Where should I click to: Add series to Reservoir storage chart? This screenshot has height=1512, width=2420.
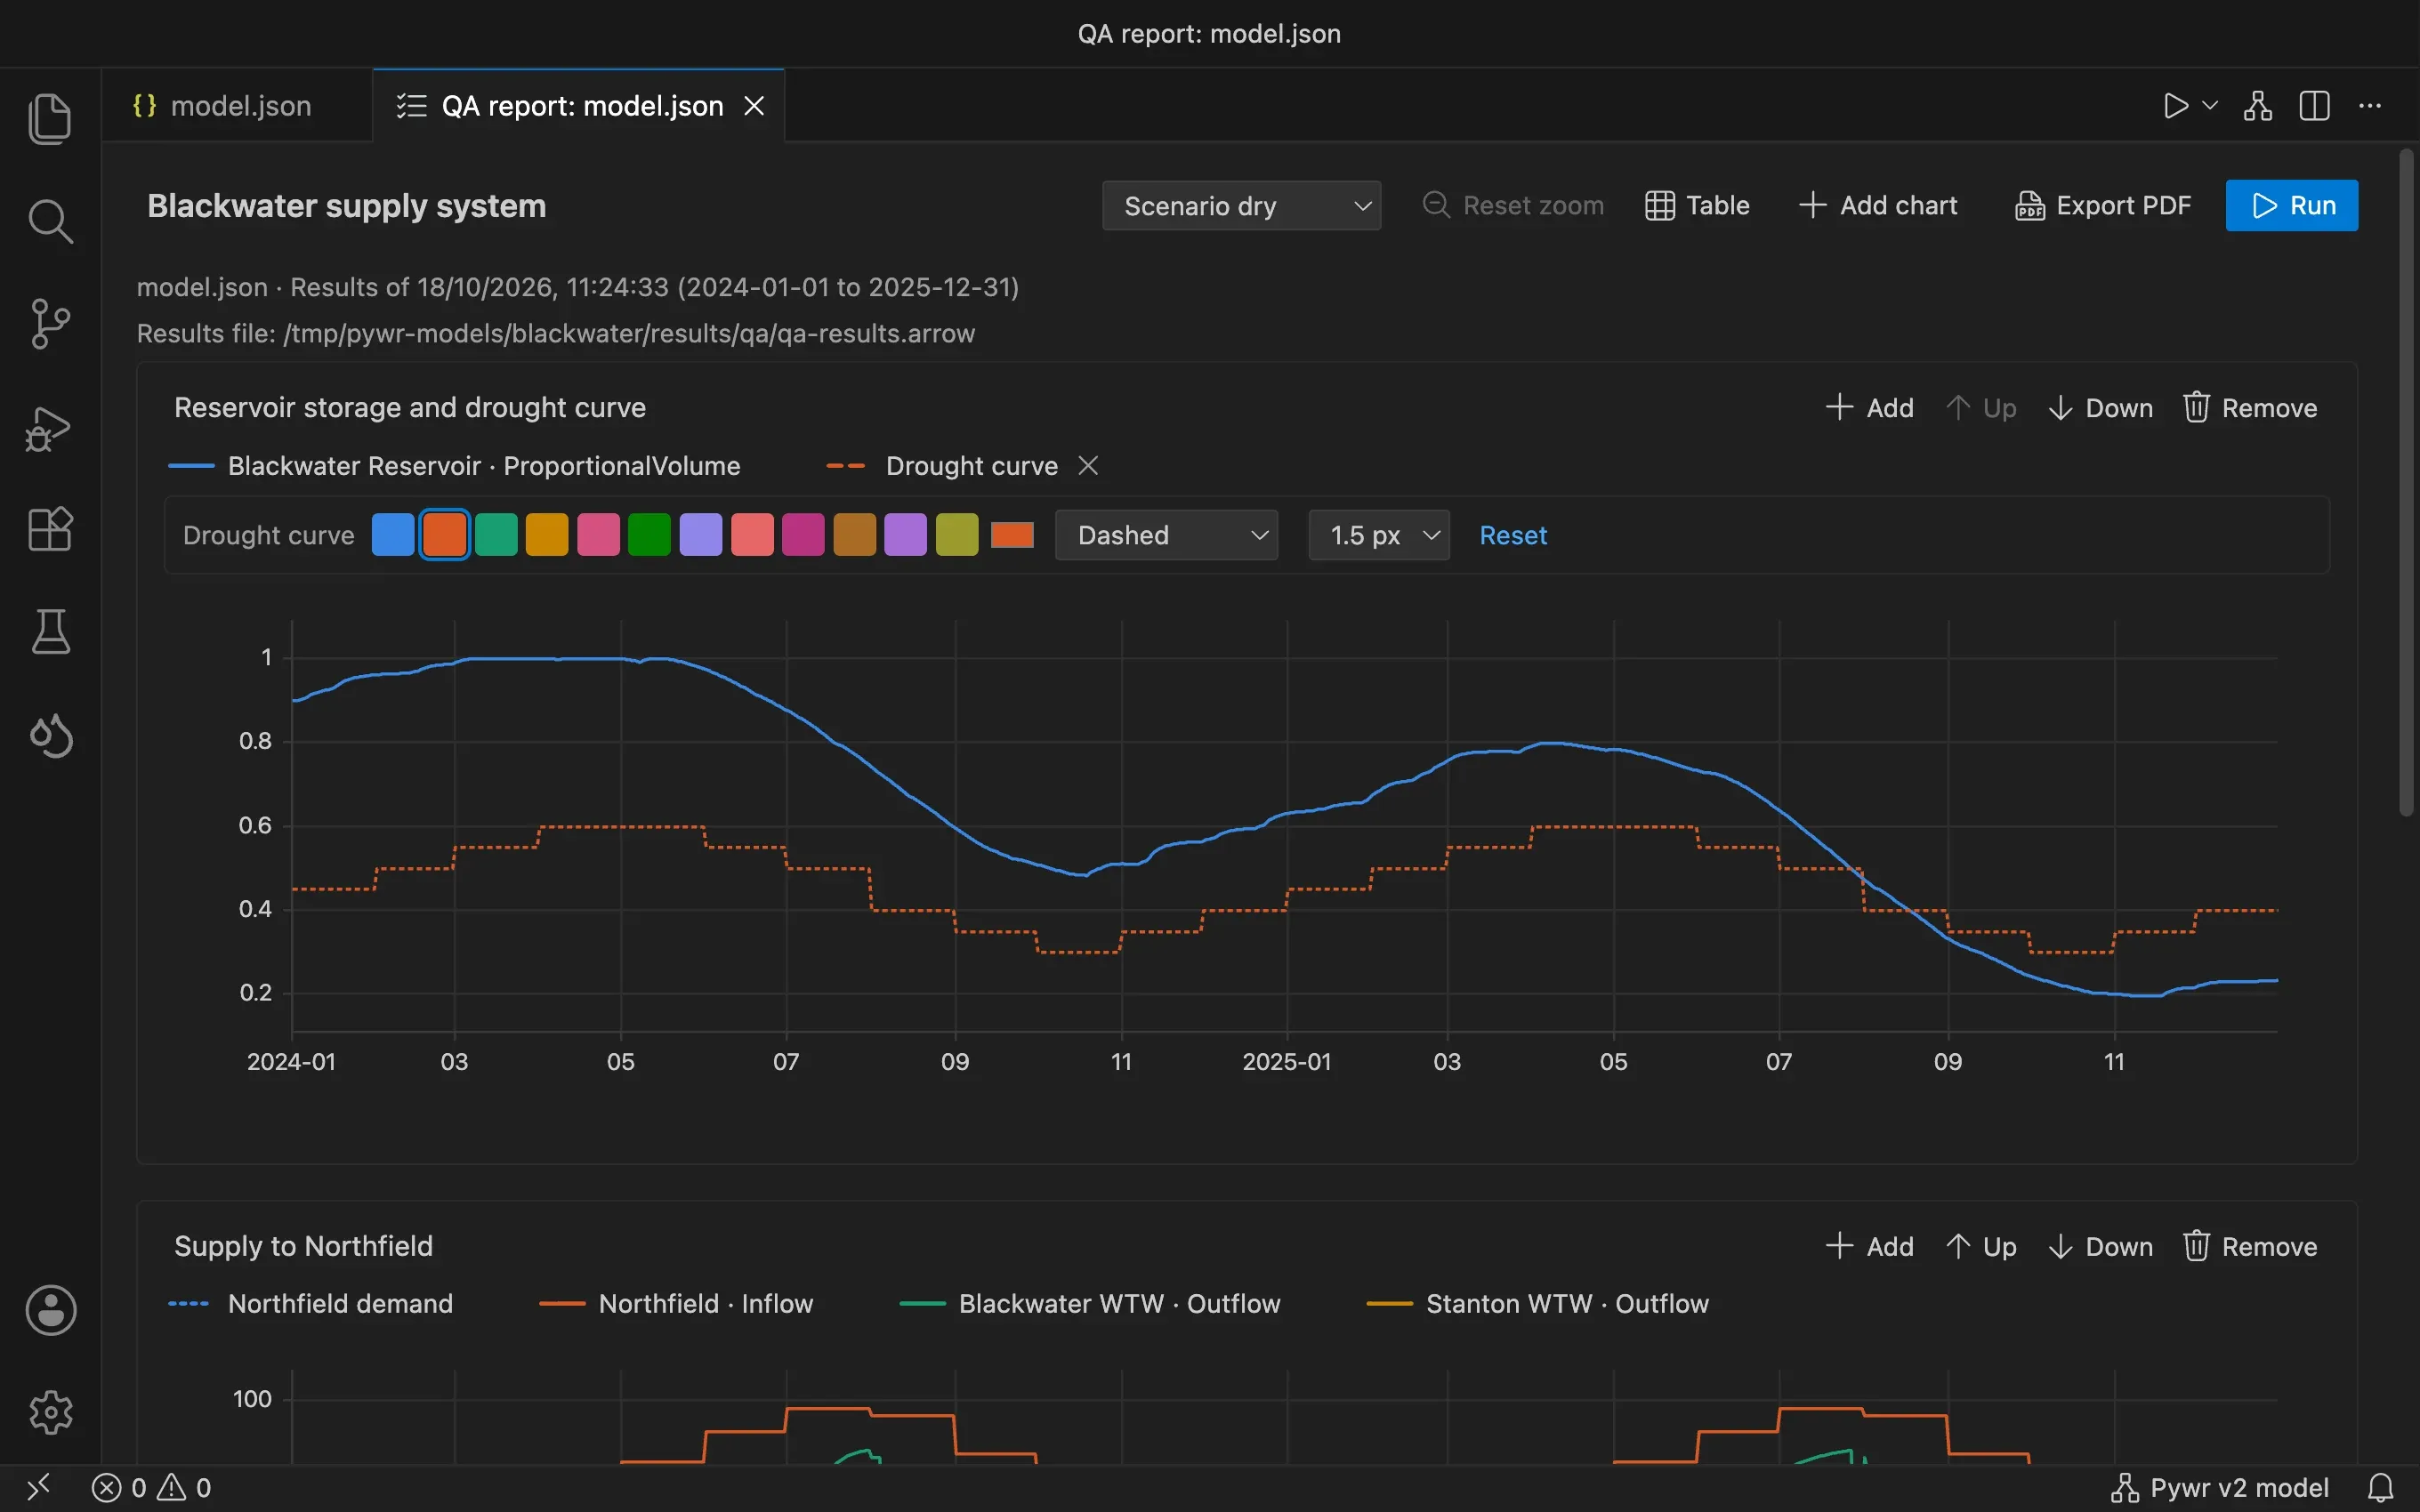tap(1869, 408)
